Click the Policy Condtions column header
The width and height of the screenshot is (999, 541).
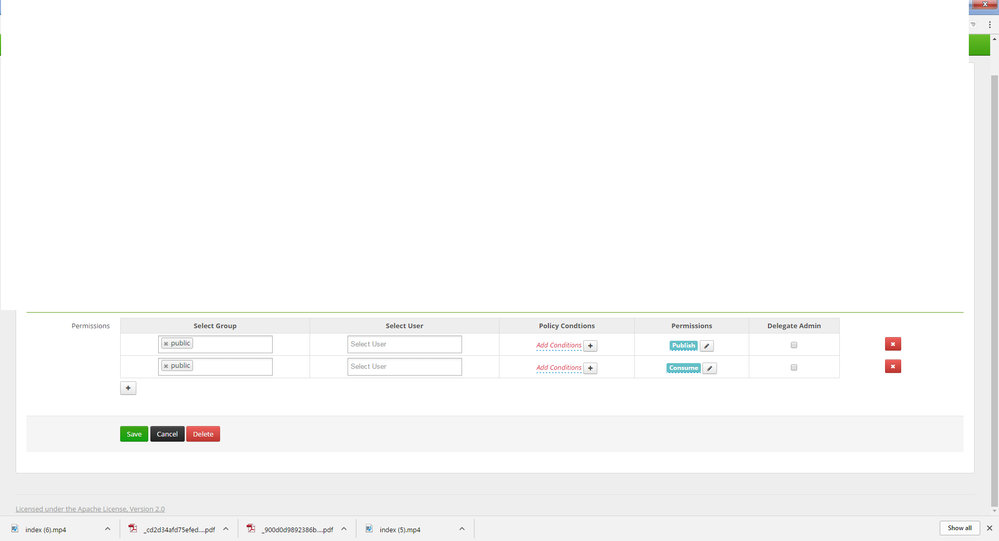[567, 326]
